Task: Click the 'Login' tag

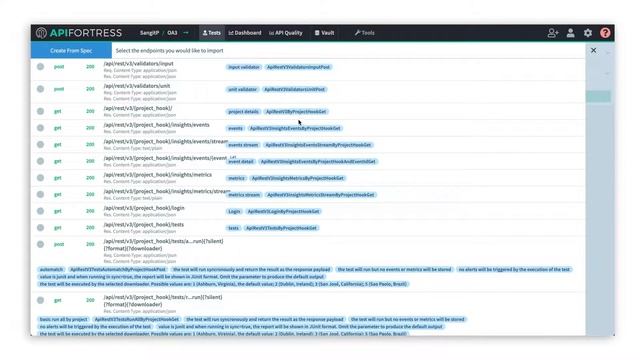Action: tap(234, 211)
